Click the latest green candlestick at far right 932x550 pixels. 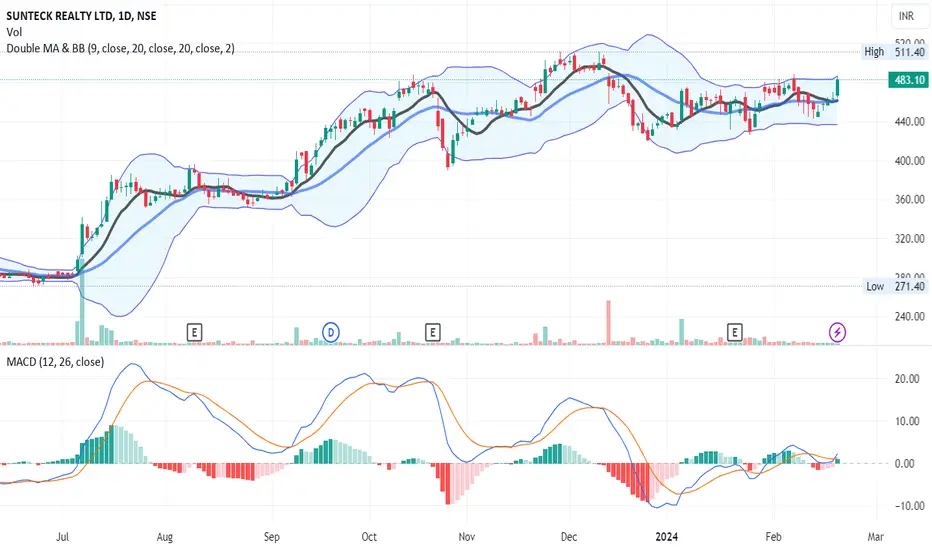pyautogui.click(x=837, y=87)
